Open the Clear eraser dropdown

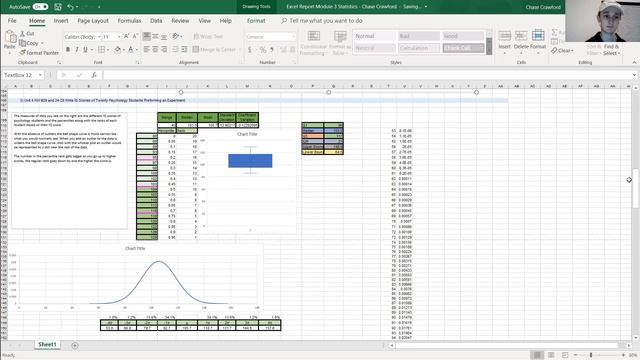click(x=562, y=51)
